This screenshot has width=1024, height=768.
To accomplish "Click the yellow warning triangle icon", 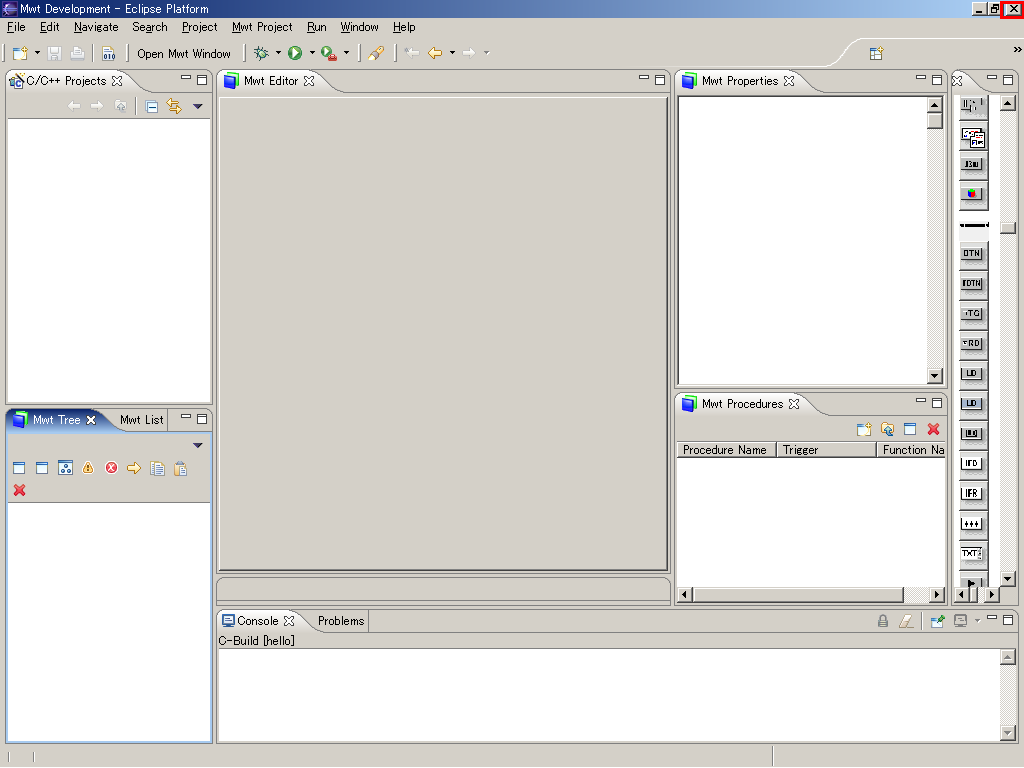I will point(88,468).
